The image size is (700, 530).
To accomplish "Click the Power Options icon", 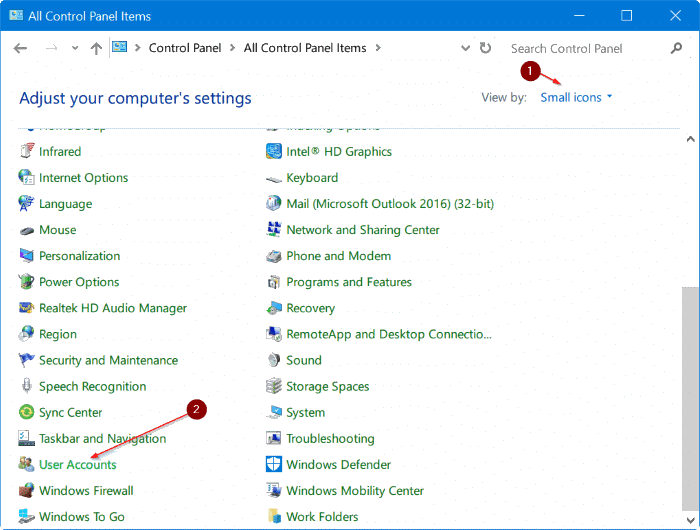I will click(27, 282).
